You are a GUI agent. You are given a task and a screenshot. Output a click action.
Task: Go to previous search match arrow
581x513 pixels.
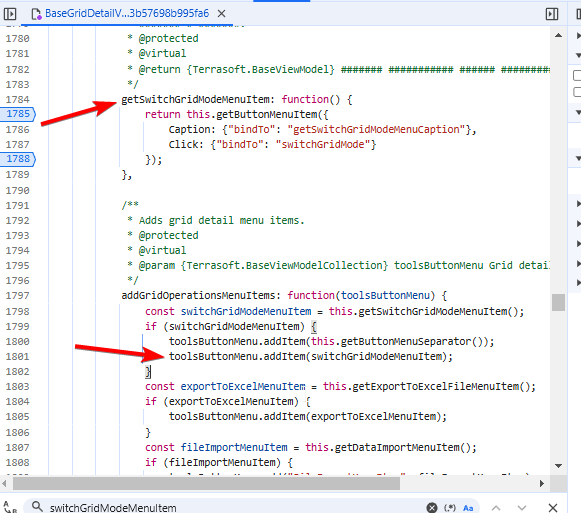(497, 507)
